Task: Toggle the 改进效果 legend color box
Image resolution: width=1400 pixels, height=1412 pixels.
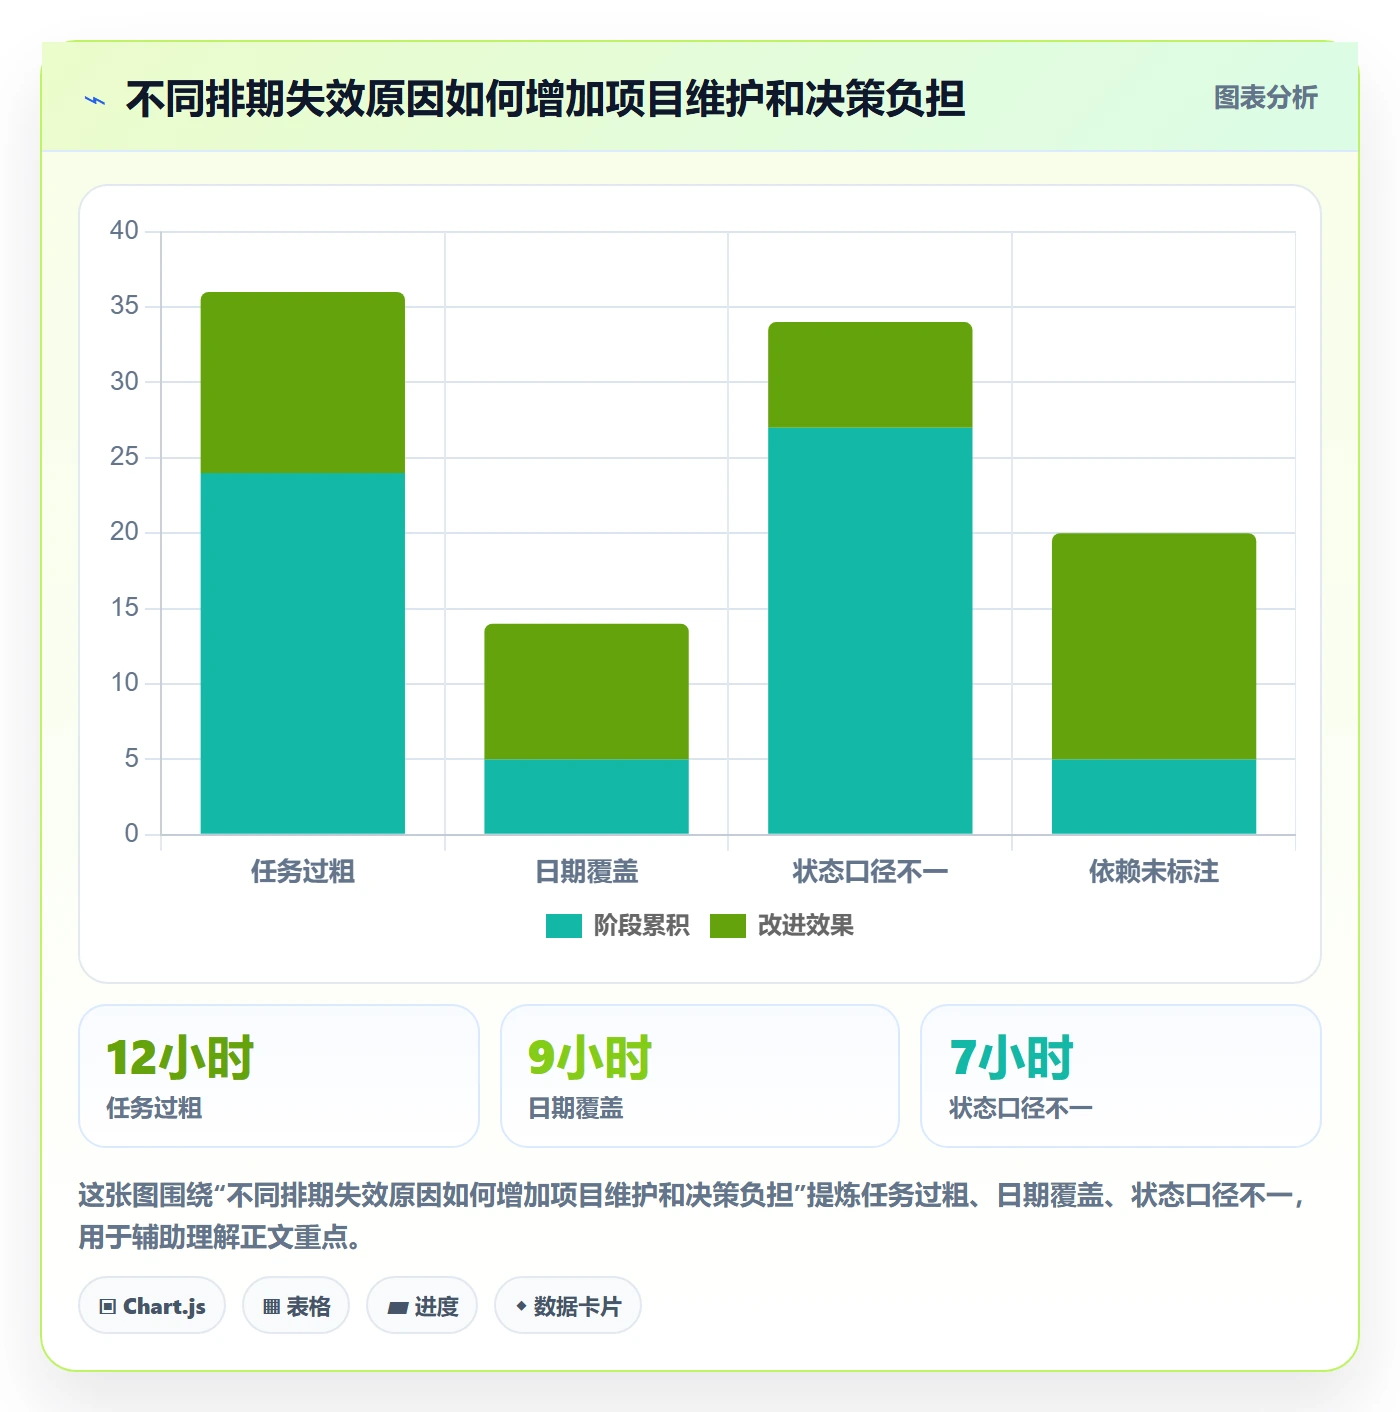Action: [728, 926]
